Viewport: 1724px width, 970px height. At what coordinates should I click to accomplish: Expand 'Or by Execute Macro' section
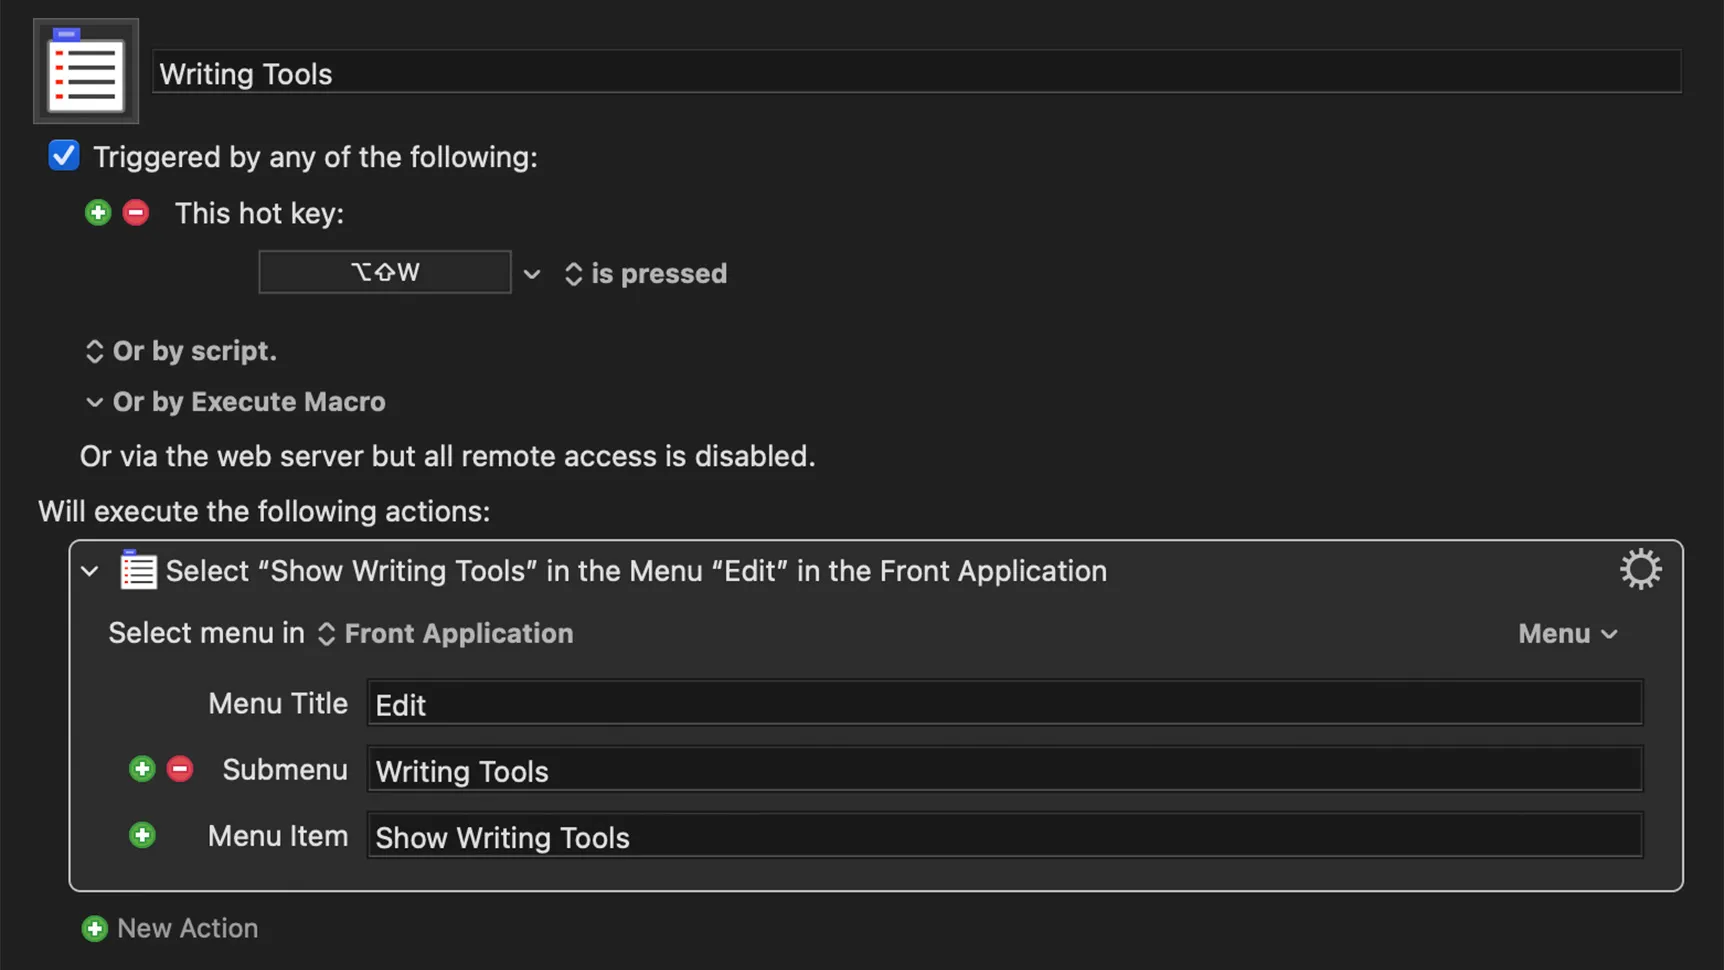pos(94,402)
